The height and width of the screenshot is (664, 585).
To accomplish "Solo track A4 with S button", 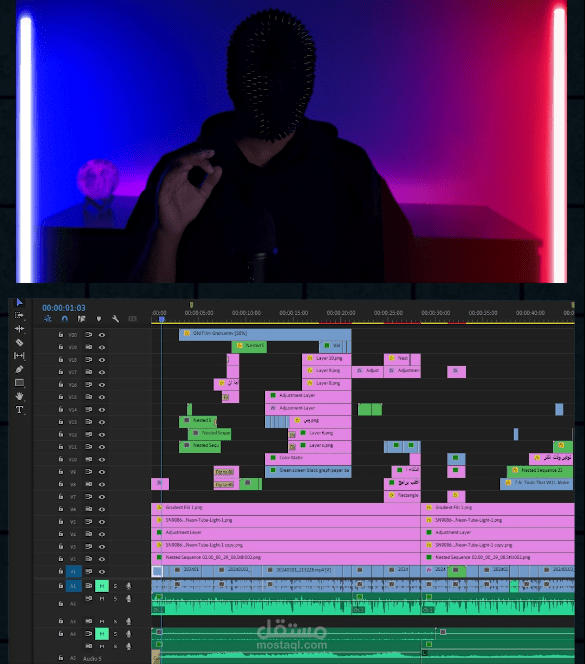I will click(115, 634).
